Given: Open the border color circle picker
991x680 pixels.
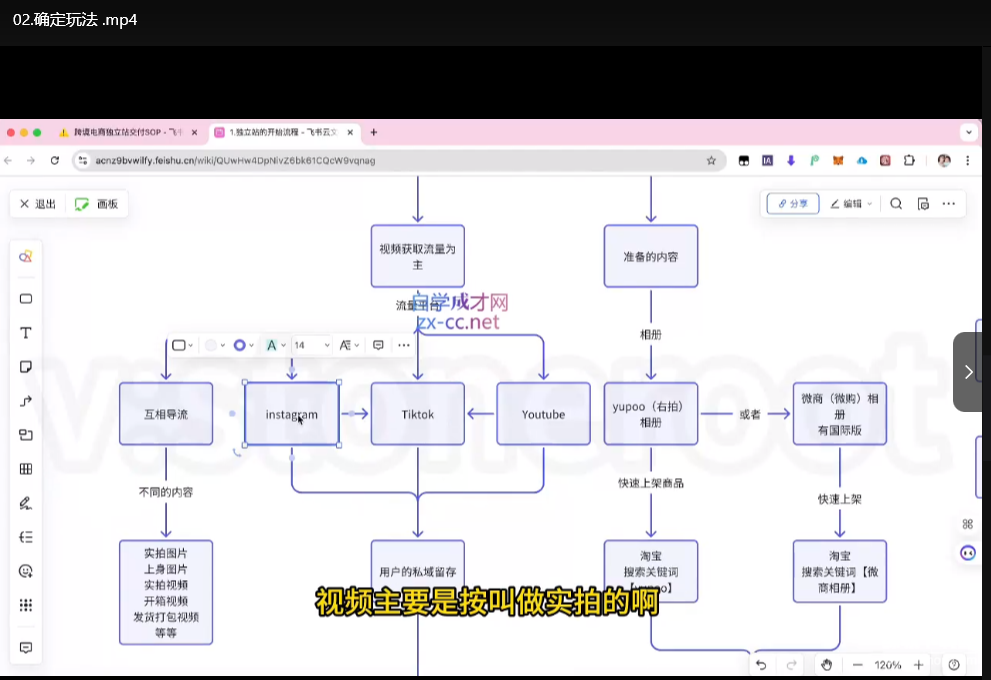Looking at the screenshot, I should 242,345.
